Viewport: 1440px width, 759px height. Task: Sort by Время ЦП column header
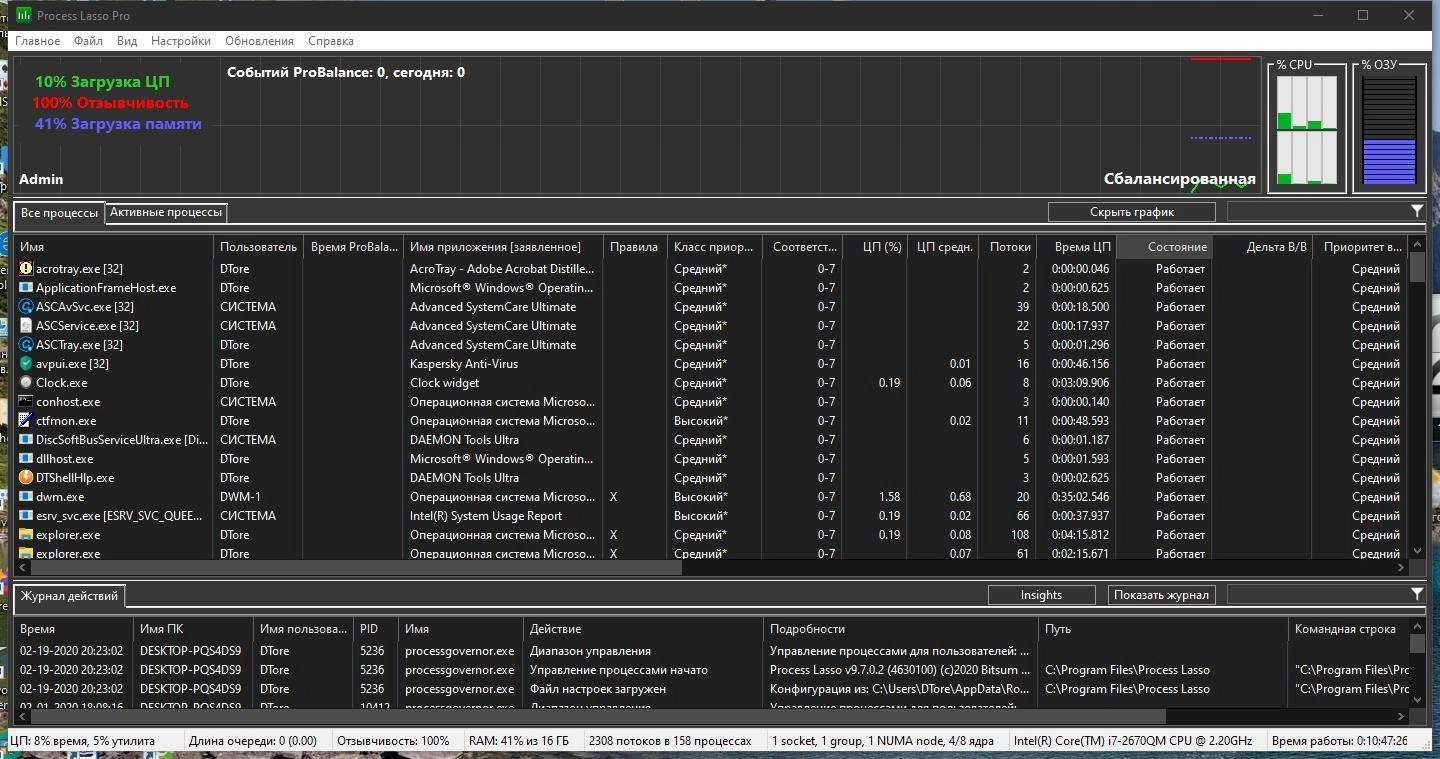pyautogui.click(x=1076, y=247)
